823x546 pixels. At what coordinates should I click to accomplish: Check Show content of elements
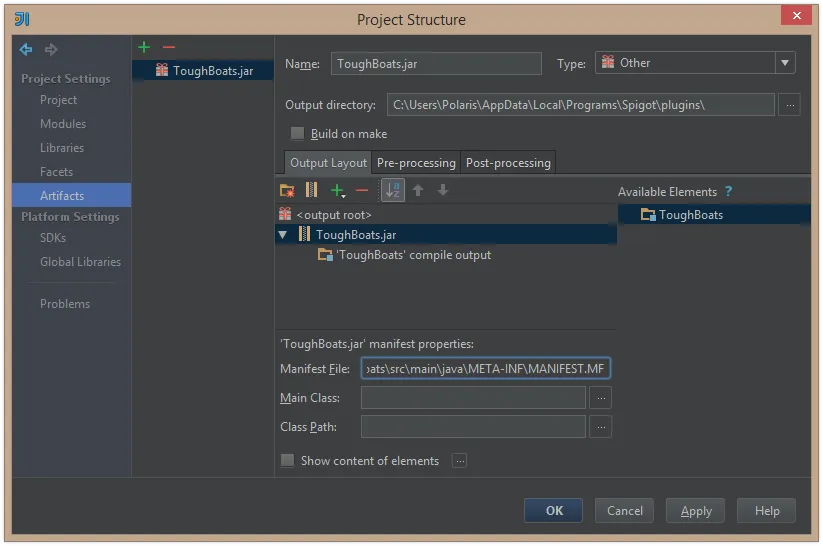click(x=287, y=460)
